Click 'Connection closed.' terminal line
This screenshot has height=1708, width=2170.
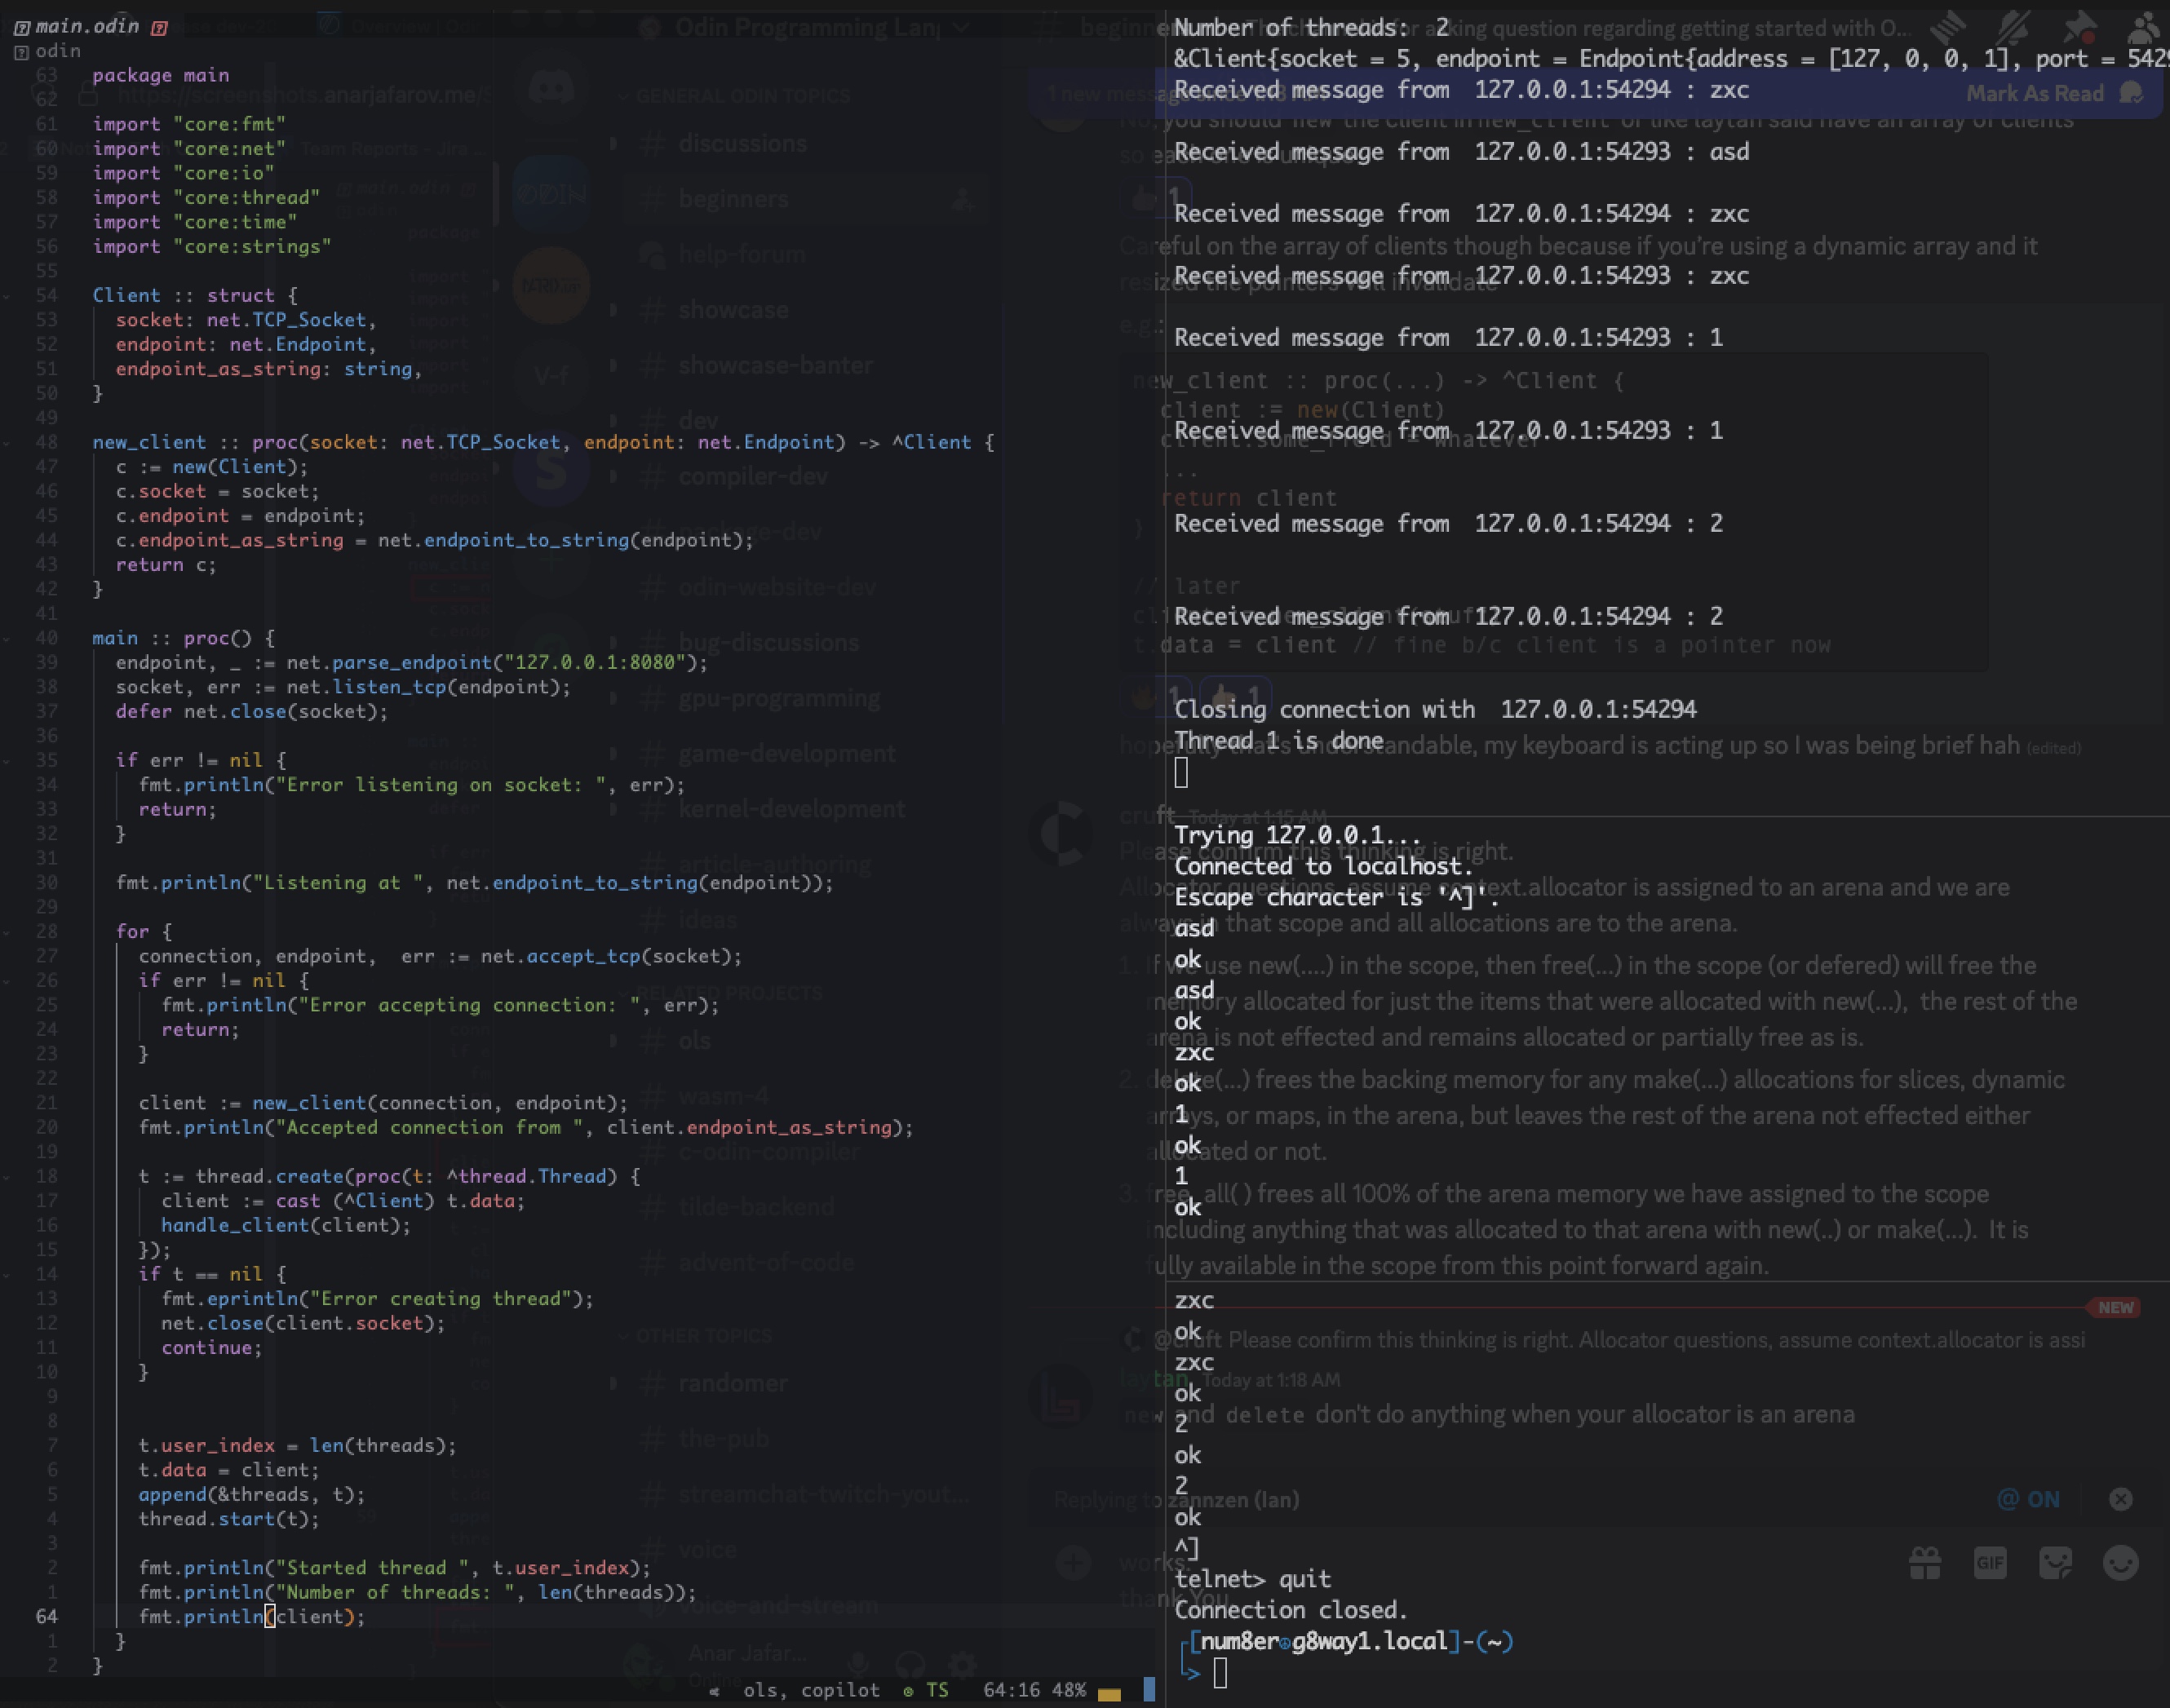[1291, 1610]
